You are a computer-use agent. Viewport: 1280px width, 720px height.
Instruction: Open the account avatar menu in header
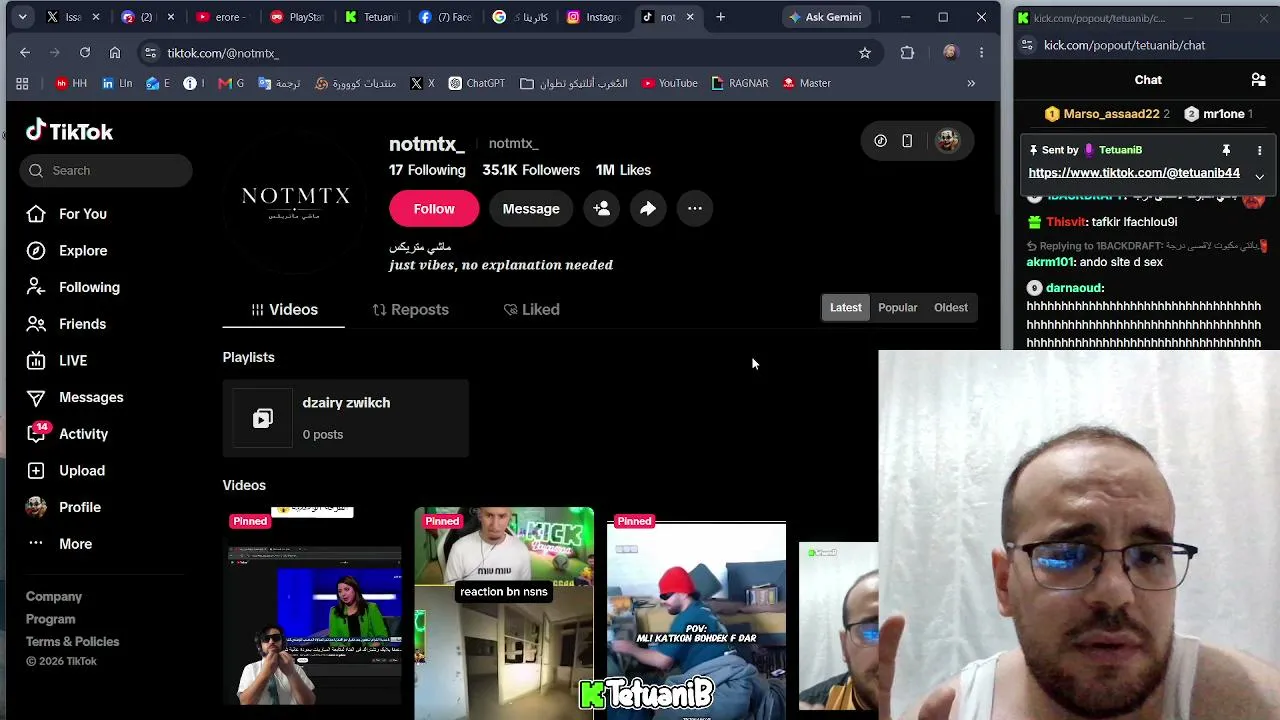pyautogui.click(x=947, y=141)
